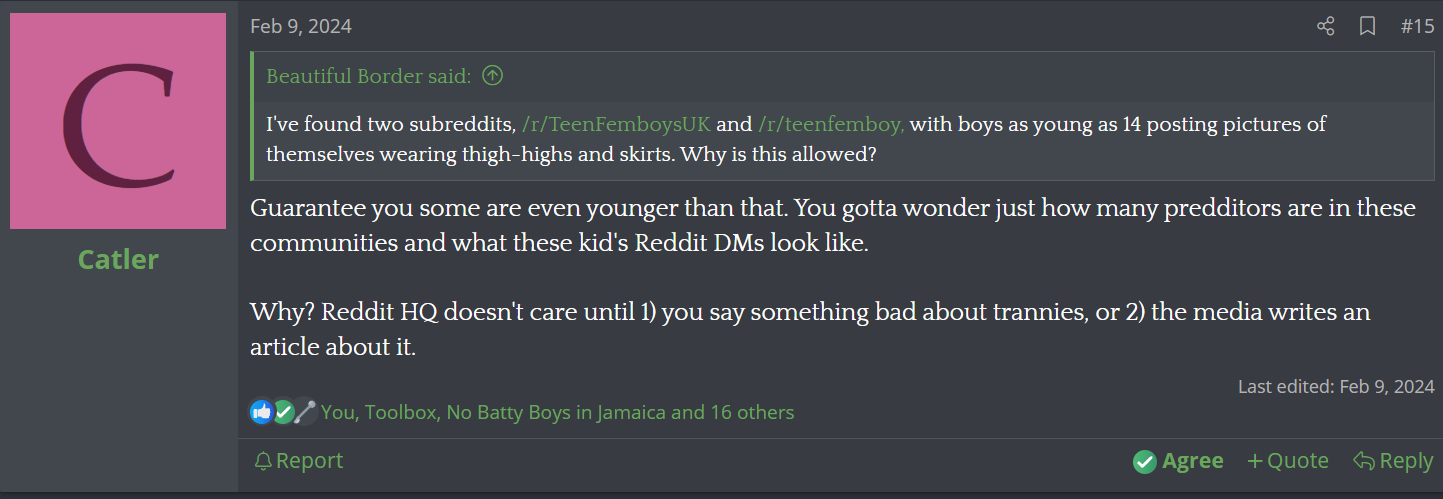Viewport: 1443px width, 499px height.
Task: View the reactions list showing 16 others
Action: click(557, 412)
